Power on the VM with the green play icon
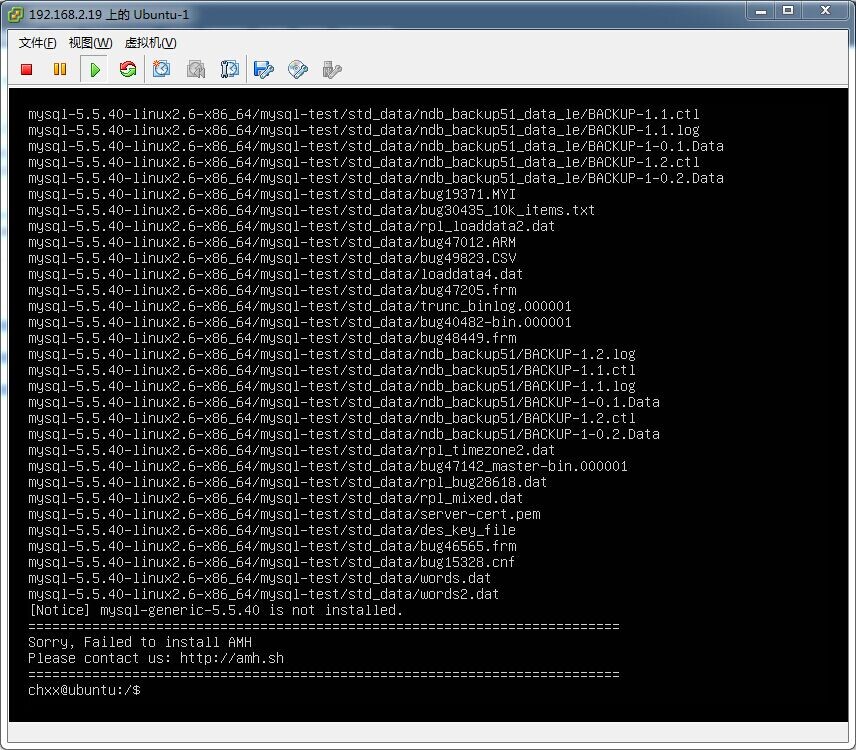This screenshot has height=750, width=856. [95, 69]
